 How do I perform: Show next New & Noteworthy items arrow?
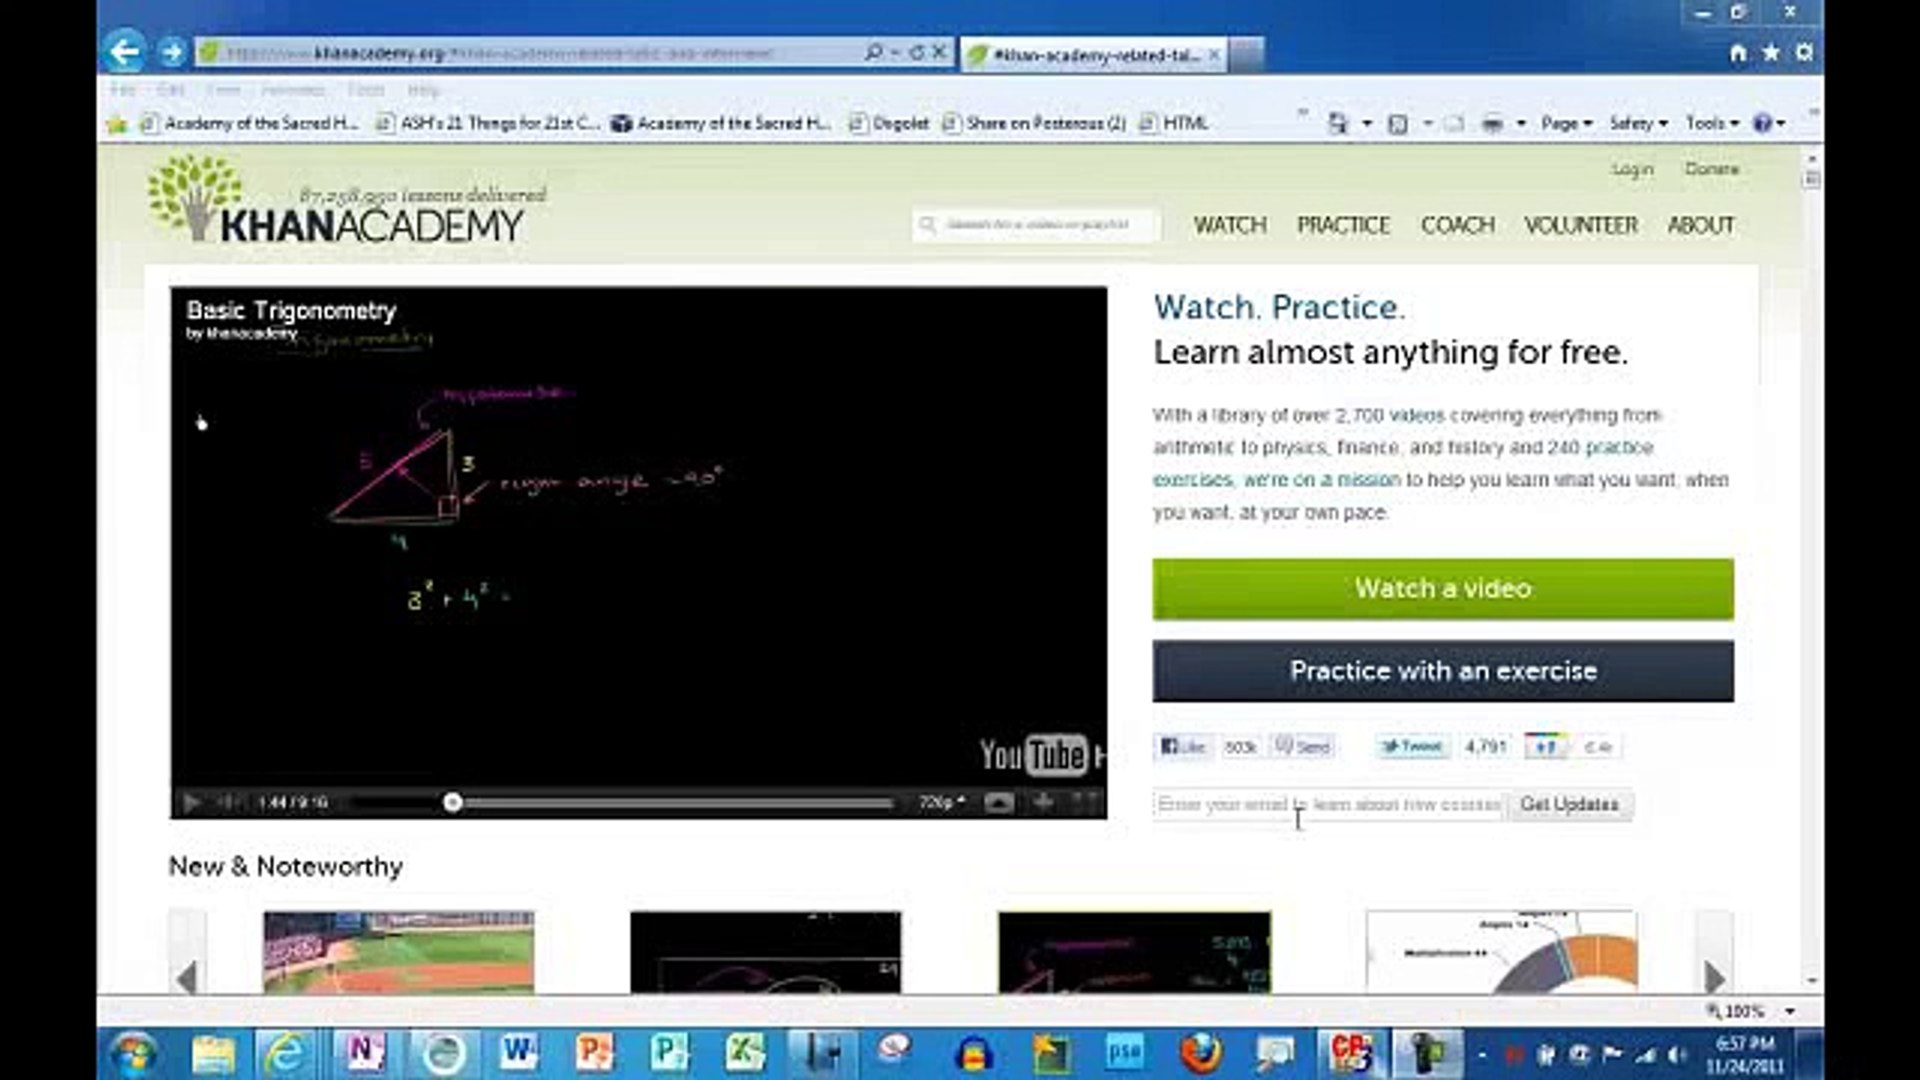pyautogui.click(x=1714, y=976)
